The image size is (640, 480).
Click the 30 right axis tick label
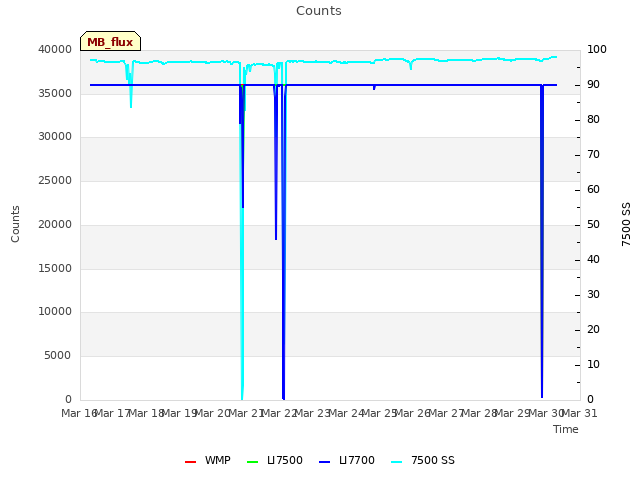[x=593, y=294]
